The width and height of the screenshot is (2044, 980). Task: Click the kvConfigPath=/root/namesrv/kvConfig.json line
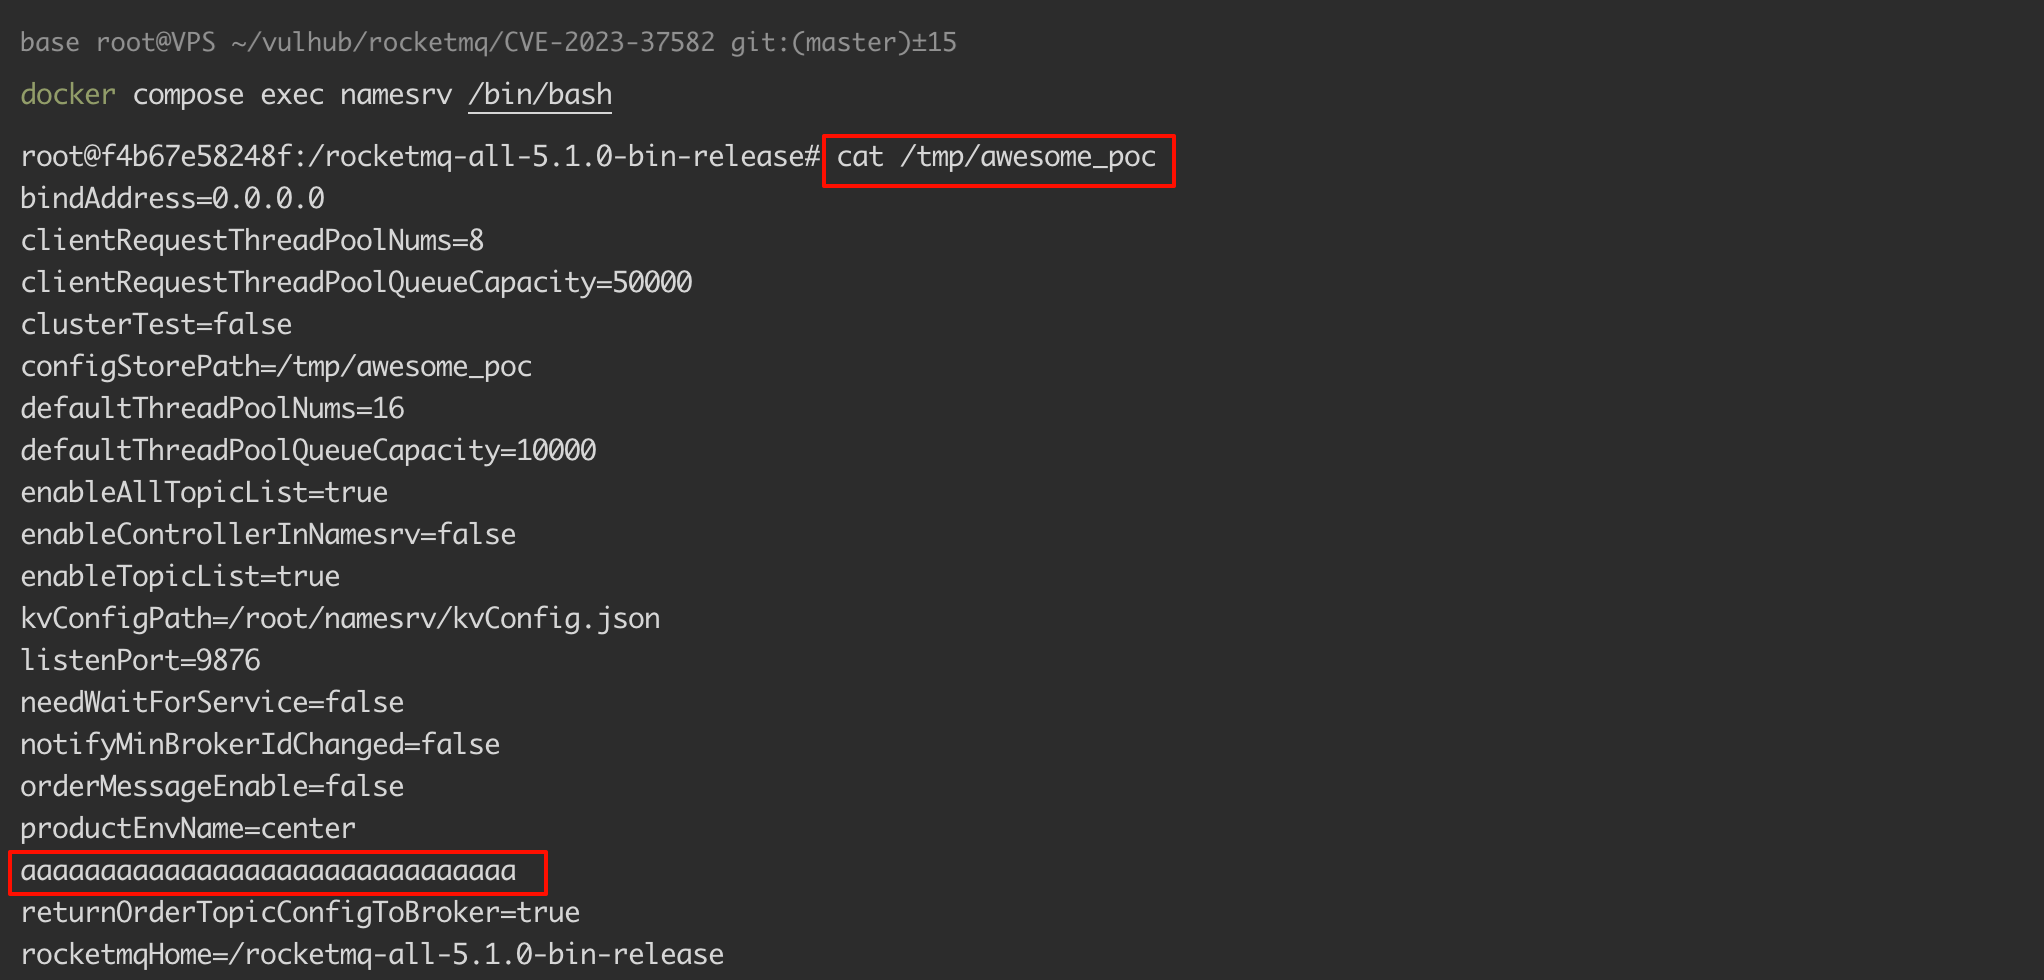pos(340,619)
